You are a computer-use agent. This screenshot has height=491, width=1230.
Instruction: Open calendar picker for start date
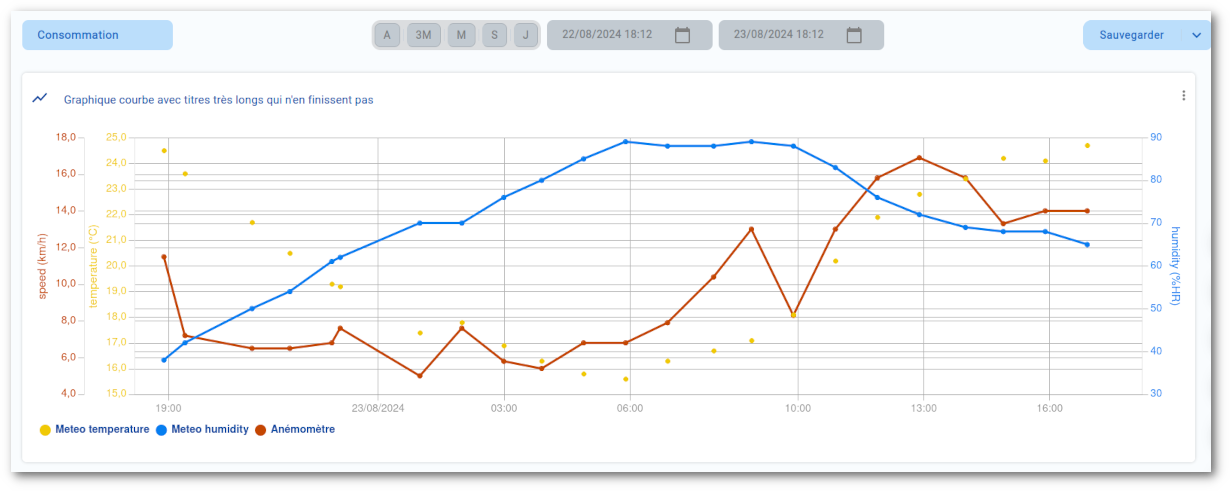point(683,35)
